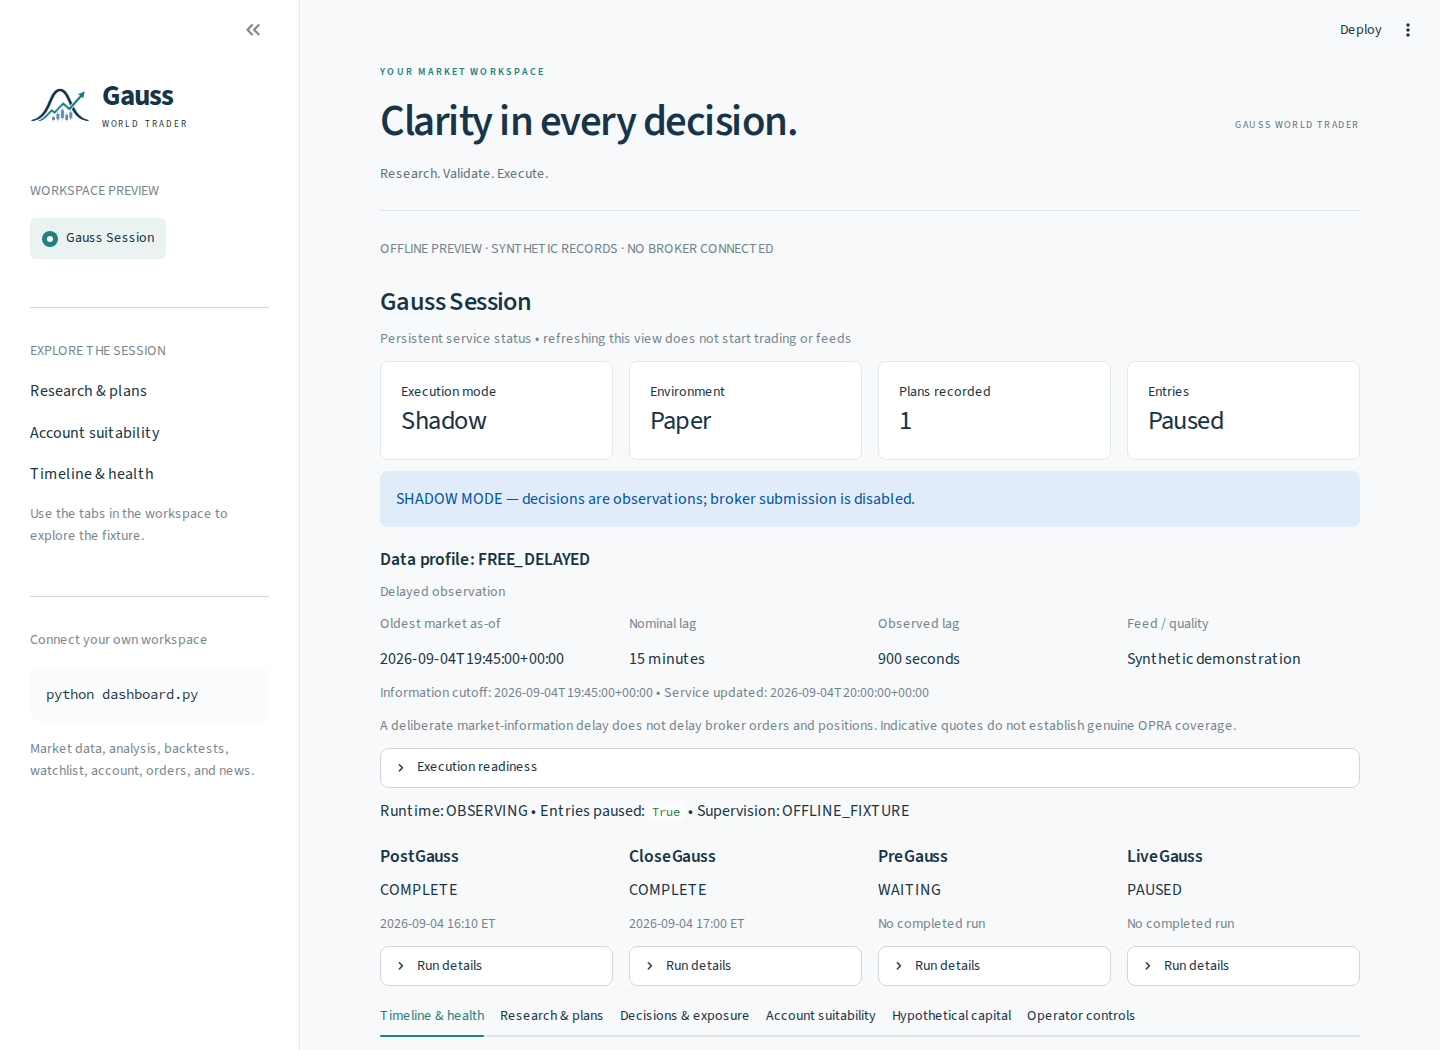Click the Plans recorded value 1
Screen dimensions: 1440x1050
pyautogui.click(x=905, y=421)
